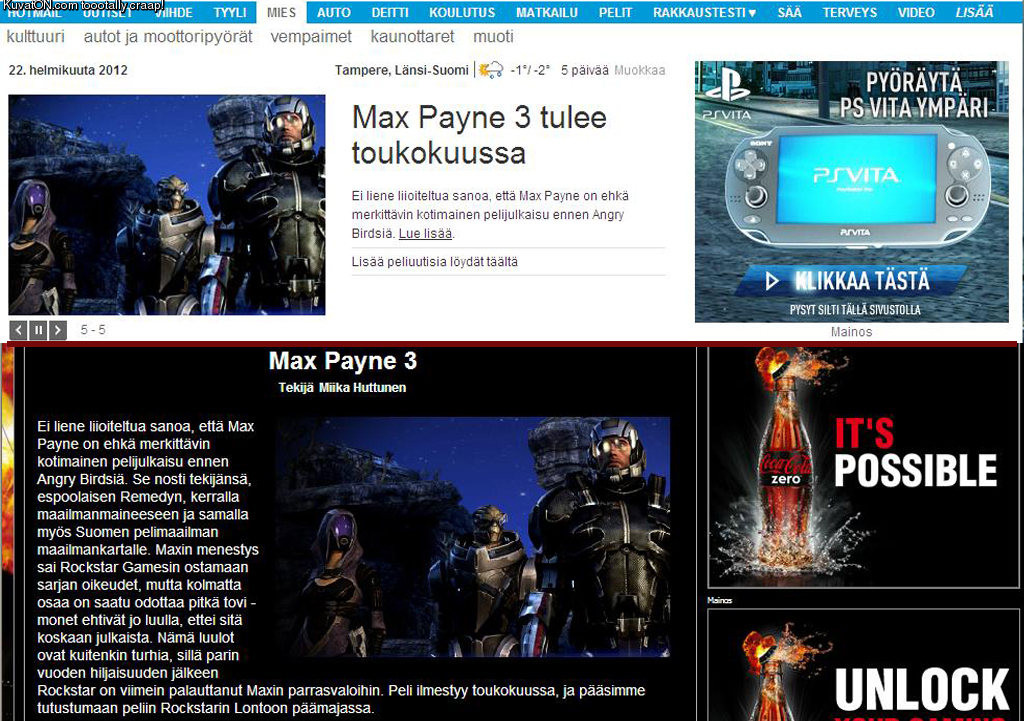This screenshot has width=1024, height=721.
Task: Click the weather icon beside Tampere
Action: pyautogui.click(x=490, y=70)
